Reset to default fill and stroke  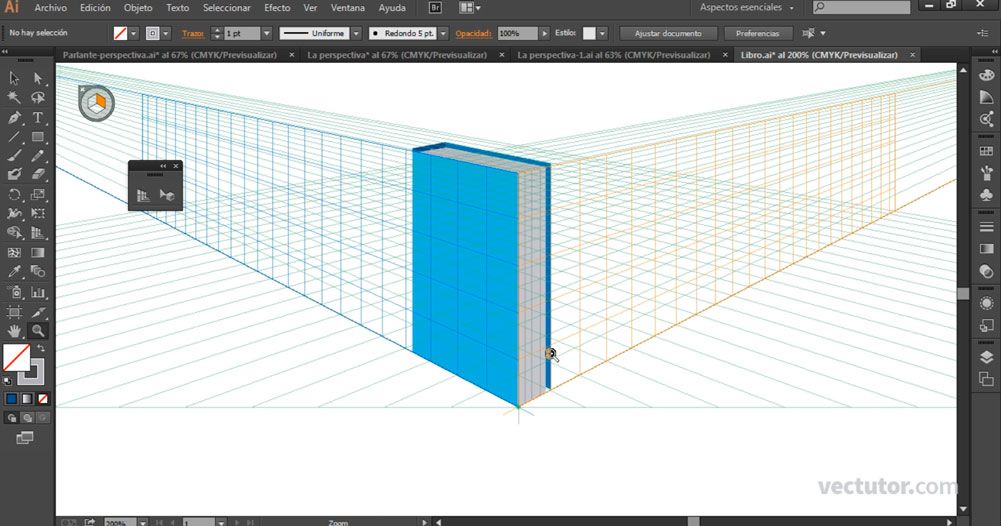pyautogui.click(x=8, y=381)
